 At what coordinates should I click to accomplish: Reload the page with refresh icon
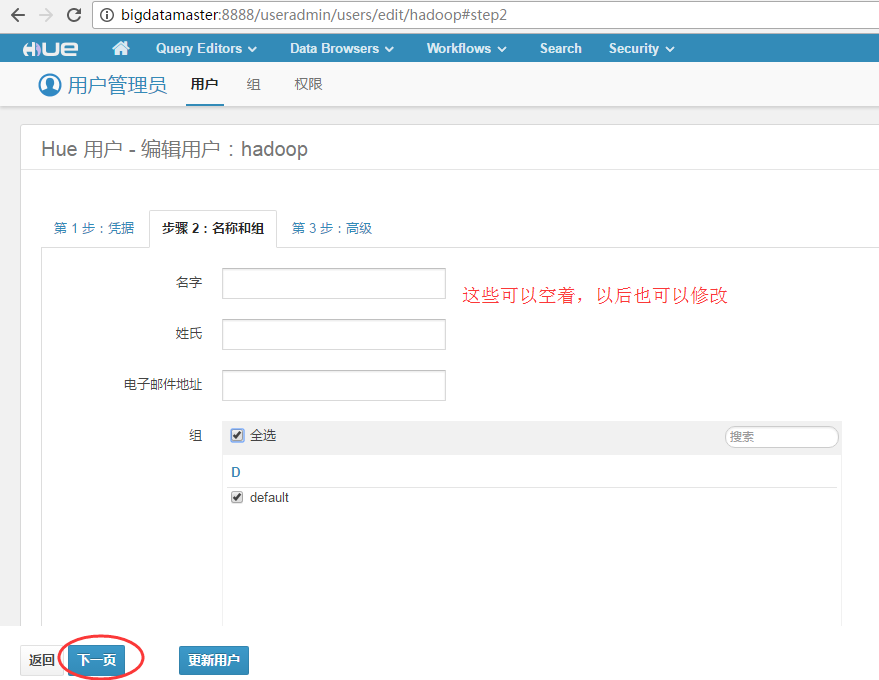(x=74, y=15)
